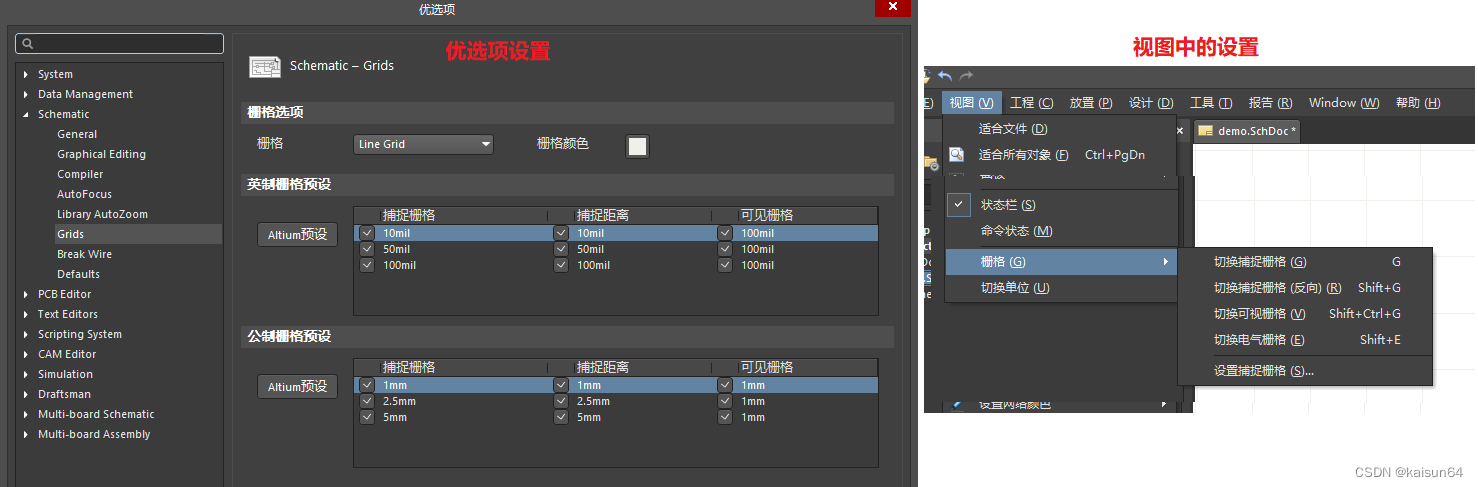
Task: Click the Schematic – Grids header icon
Action: tap(265, 66)
